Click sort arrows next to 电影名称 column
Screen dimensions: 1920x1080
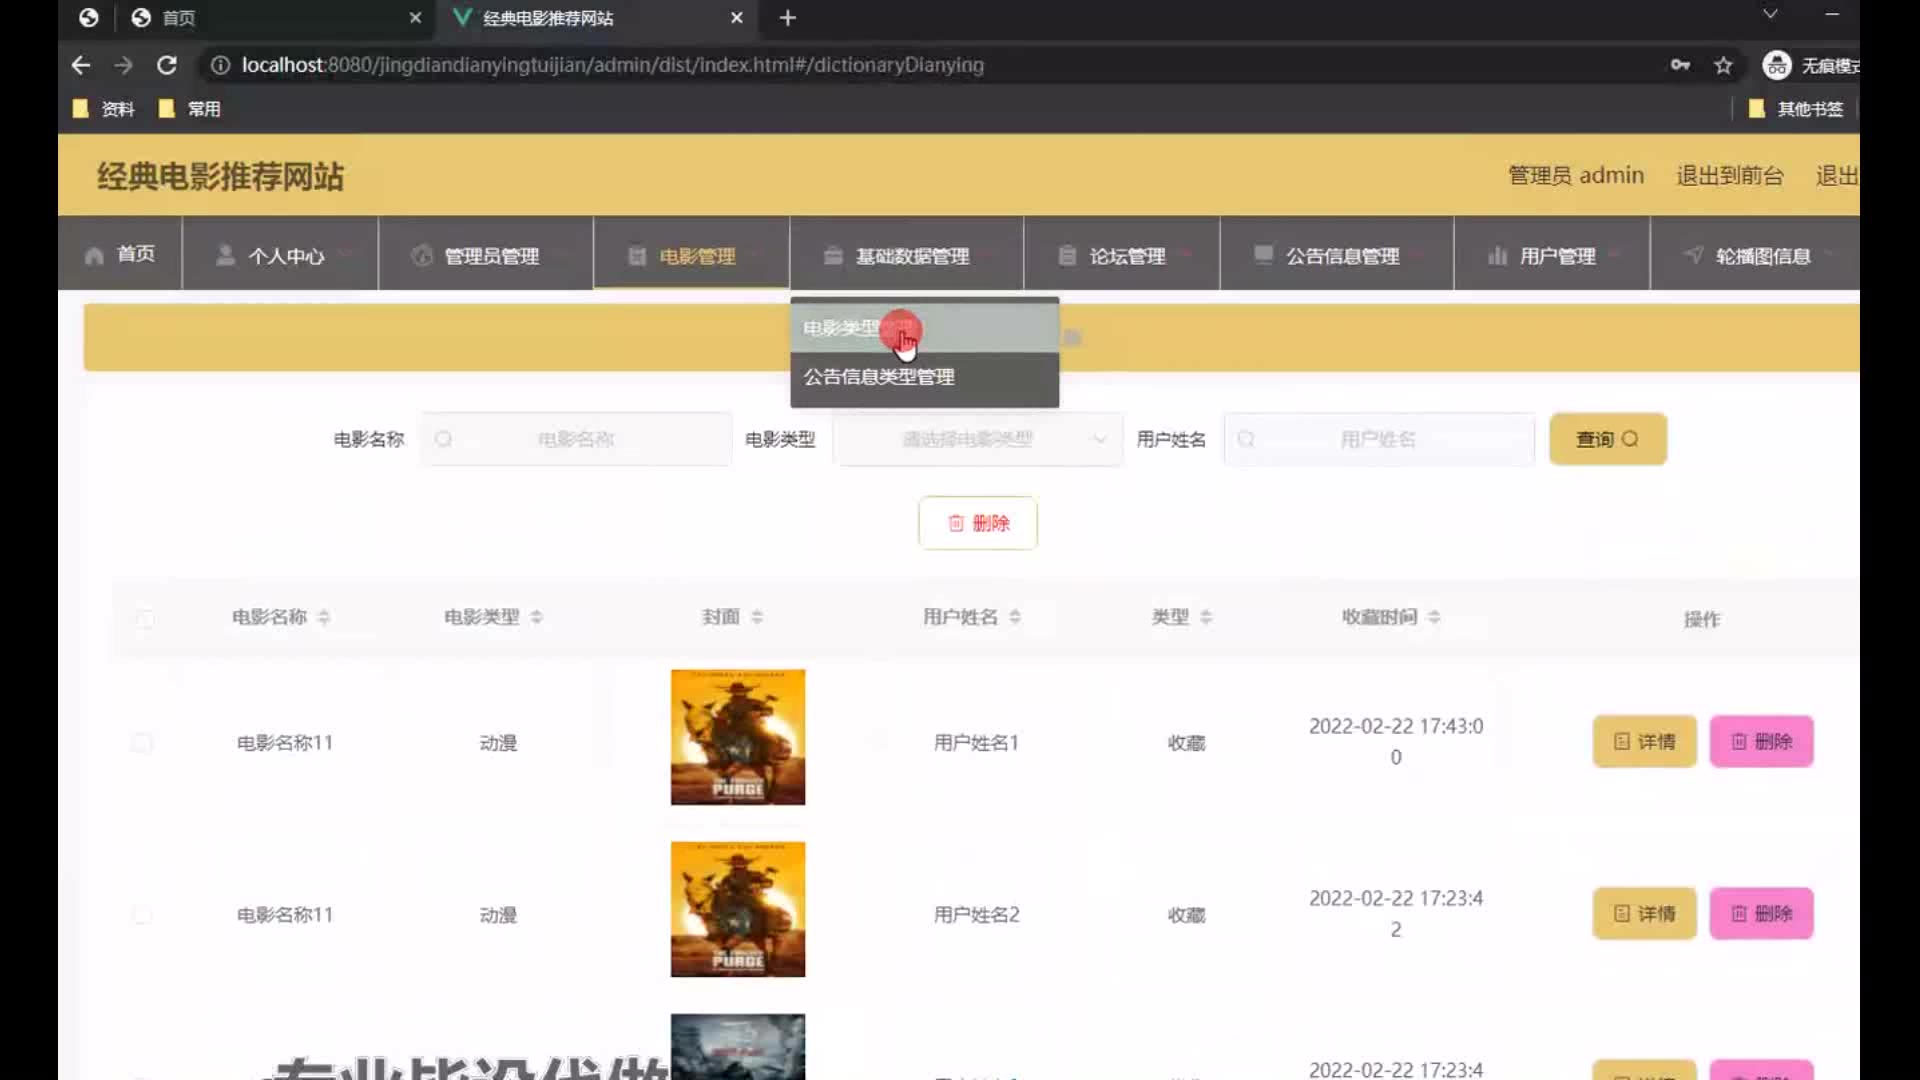323,617
